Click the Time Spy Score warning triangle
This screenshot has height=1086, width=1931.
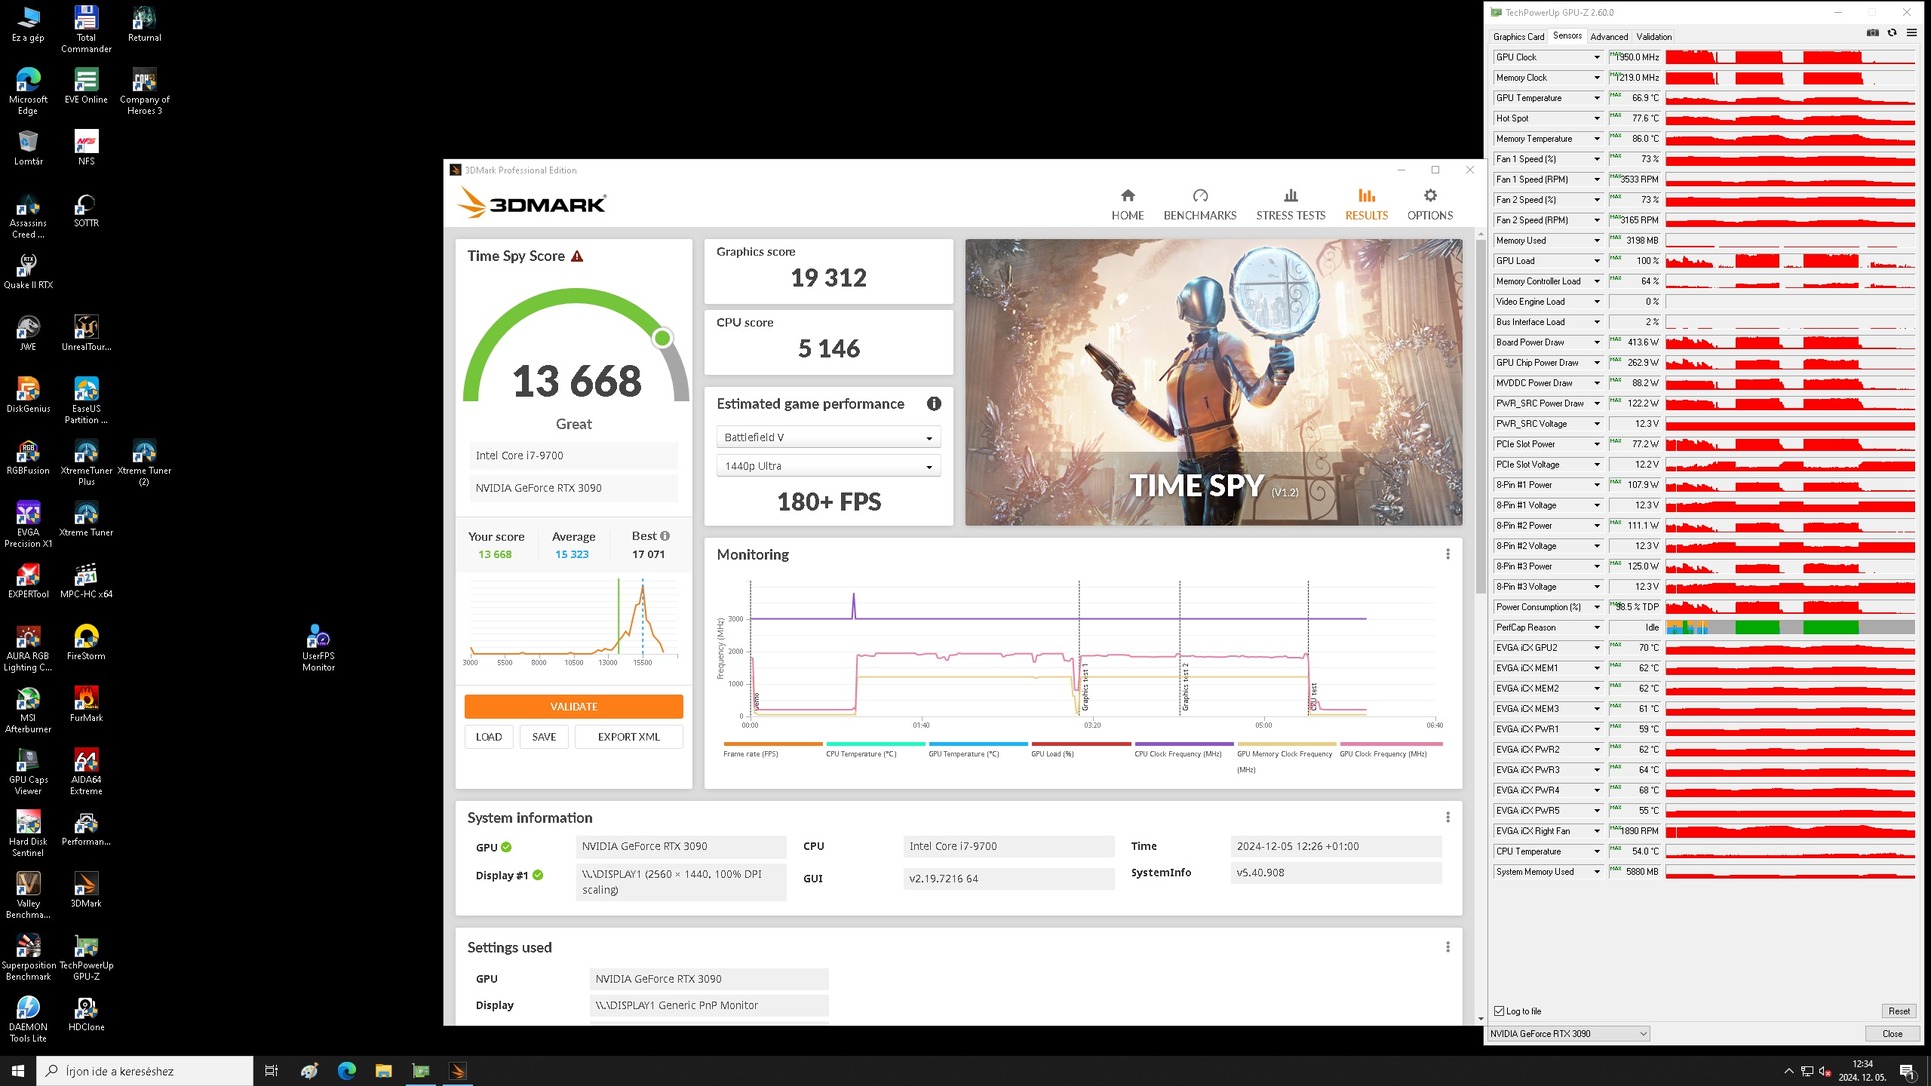pyautogui.click(x=577, y=257)
